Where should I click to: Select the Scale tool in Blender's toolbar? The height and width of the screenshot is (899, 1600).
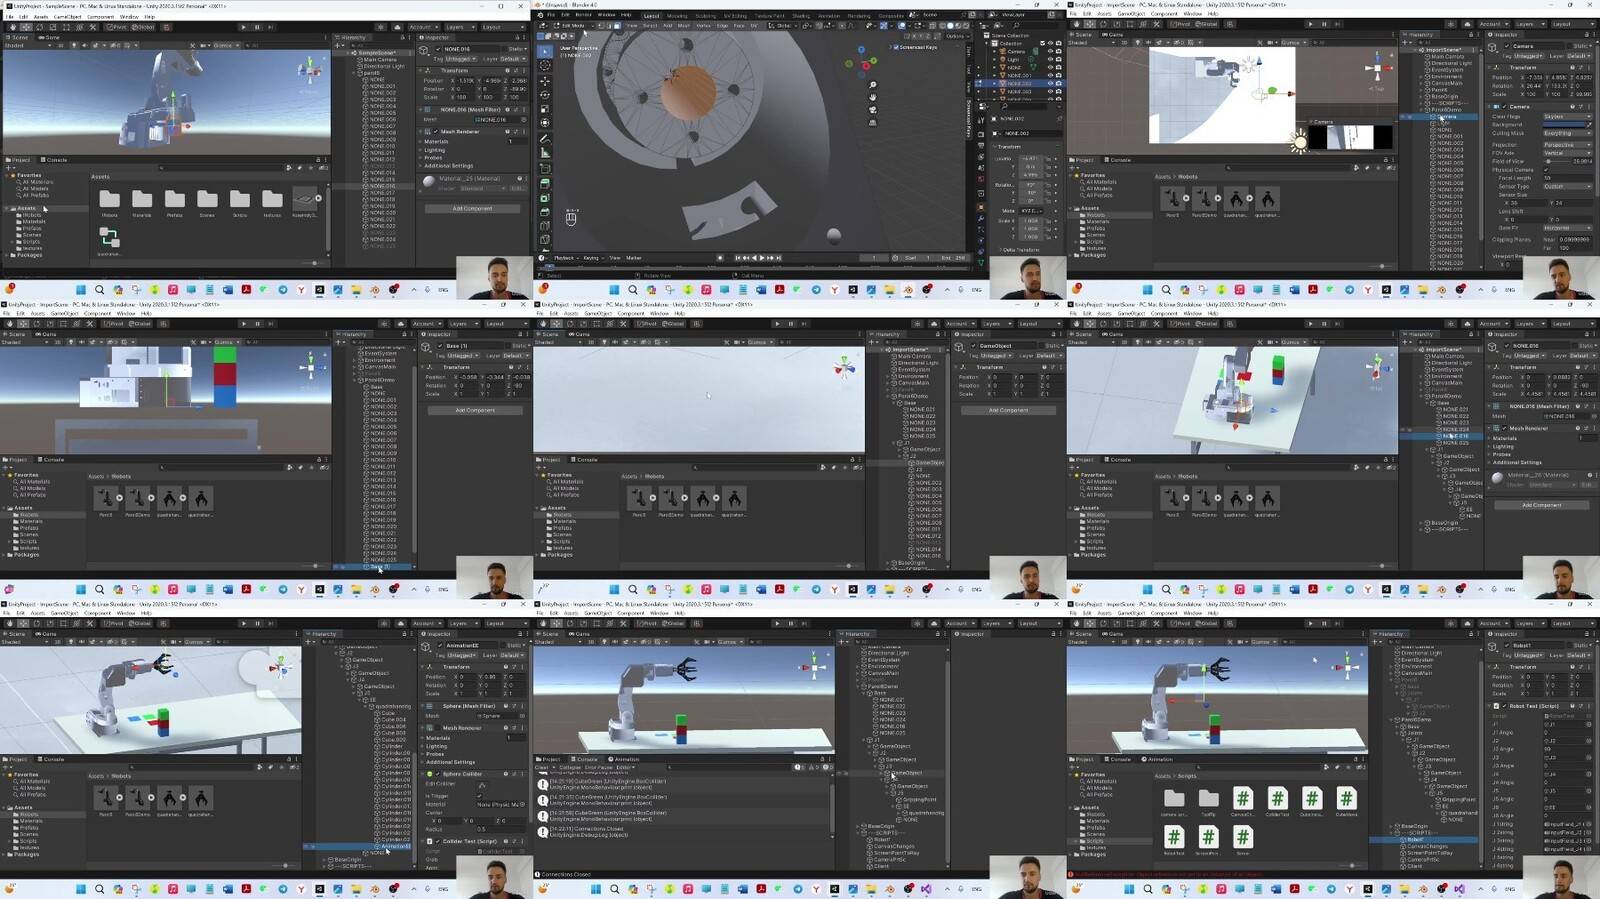coord(544,108)
